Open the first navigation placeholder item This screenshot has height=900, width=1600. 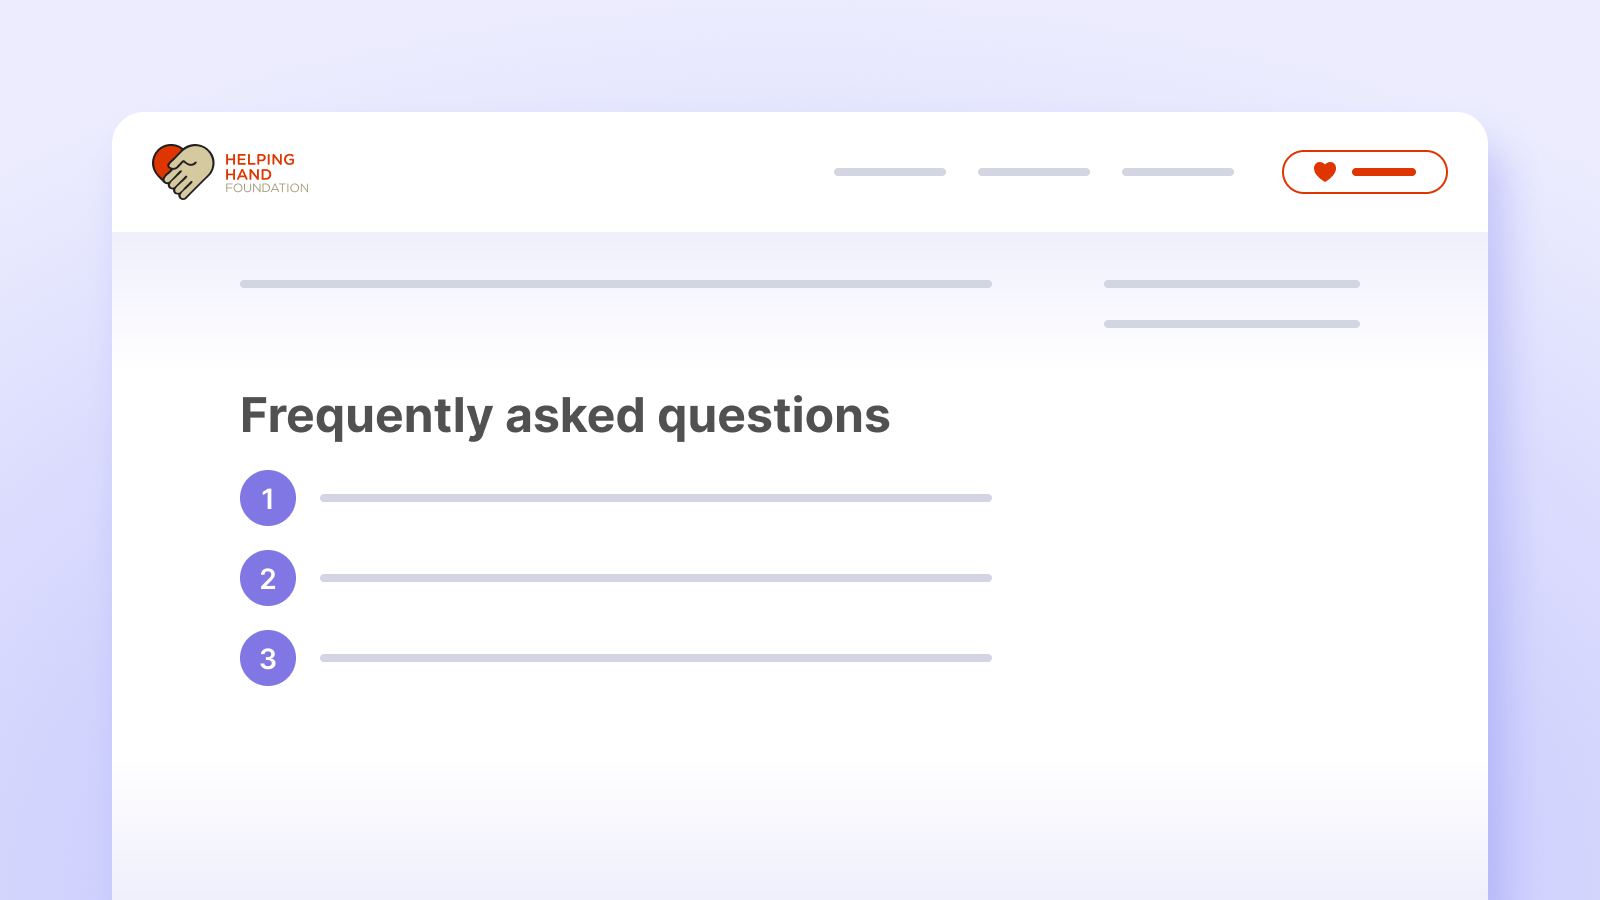[x=890, y=172]
